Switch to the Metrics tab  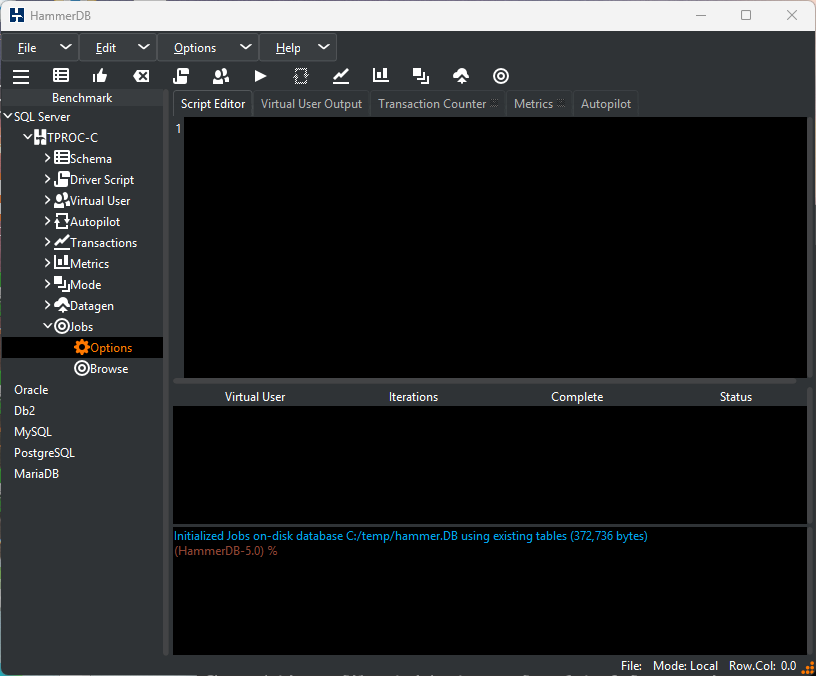[539, 104]
